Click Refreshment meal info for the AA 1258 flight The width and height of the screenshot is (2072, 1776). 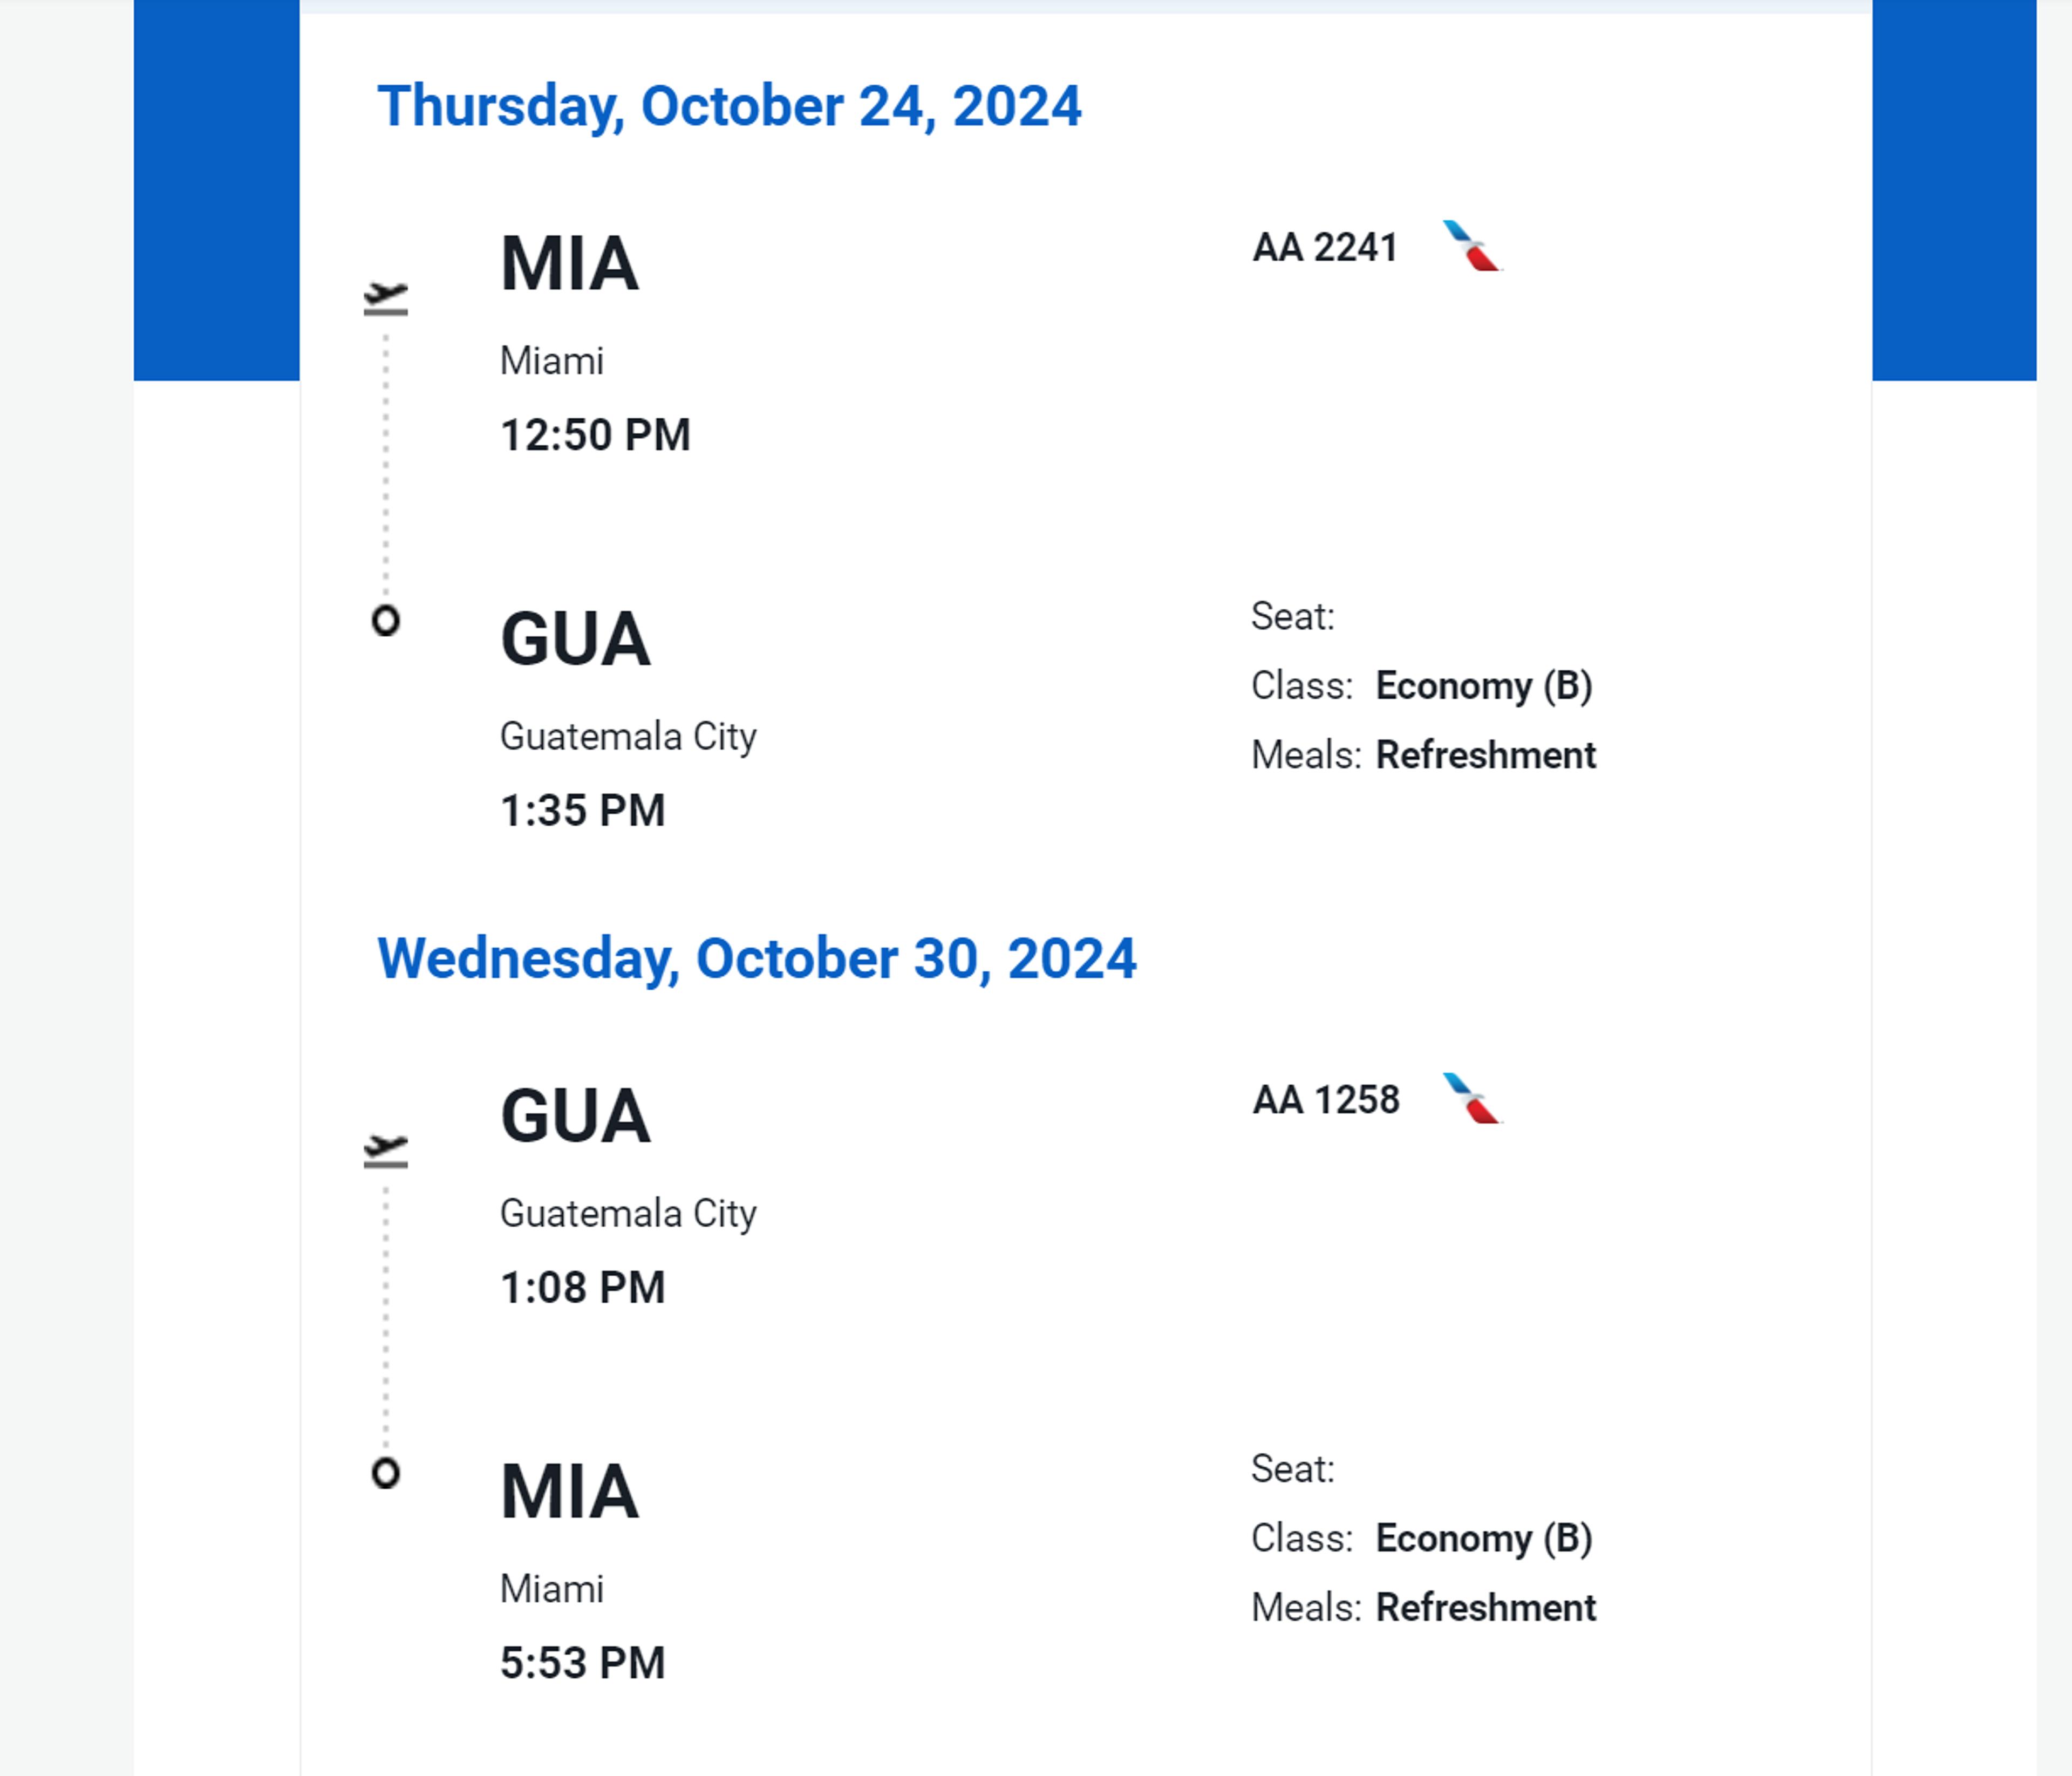(1485, 1607)
